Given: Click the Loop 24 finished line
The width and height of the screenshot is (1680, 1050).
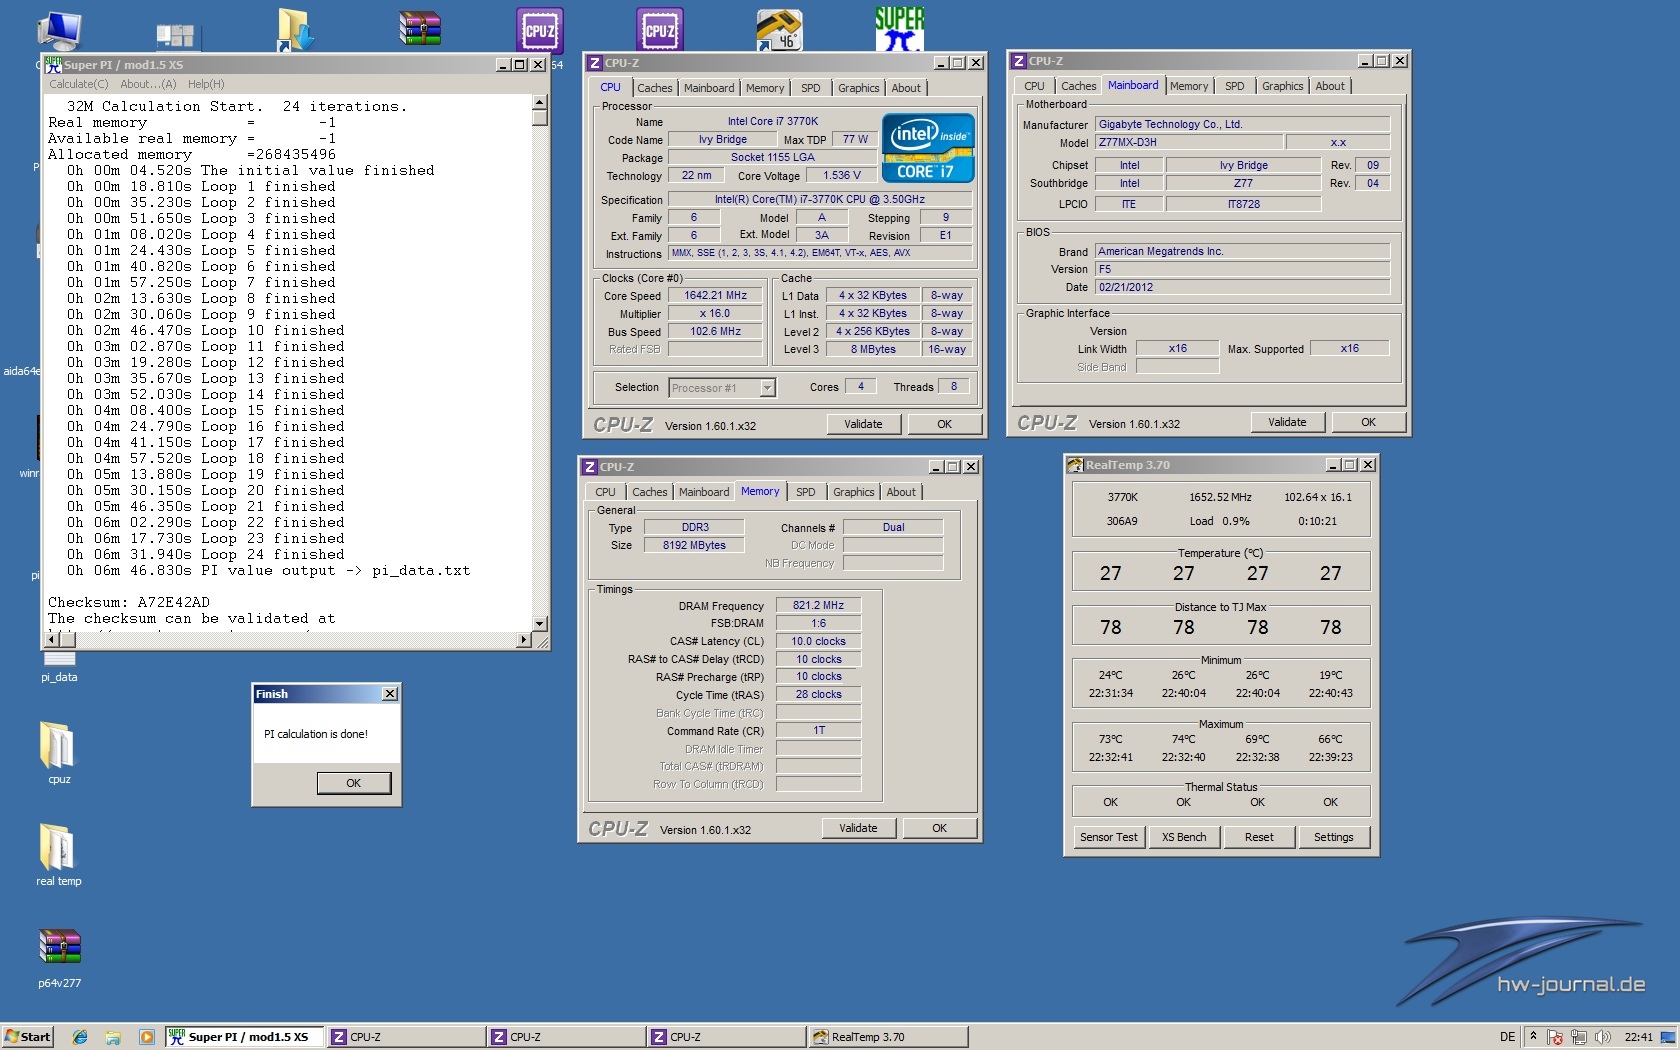Looking at the screenshot, I should (x=205, y=554).
